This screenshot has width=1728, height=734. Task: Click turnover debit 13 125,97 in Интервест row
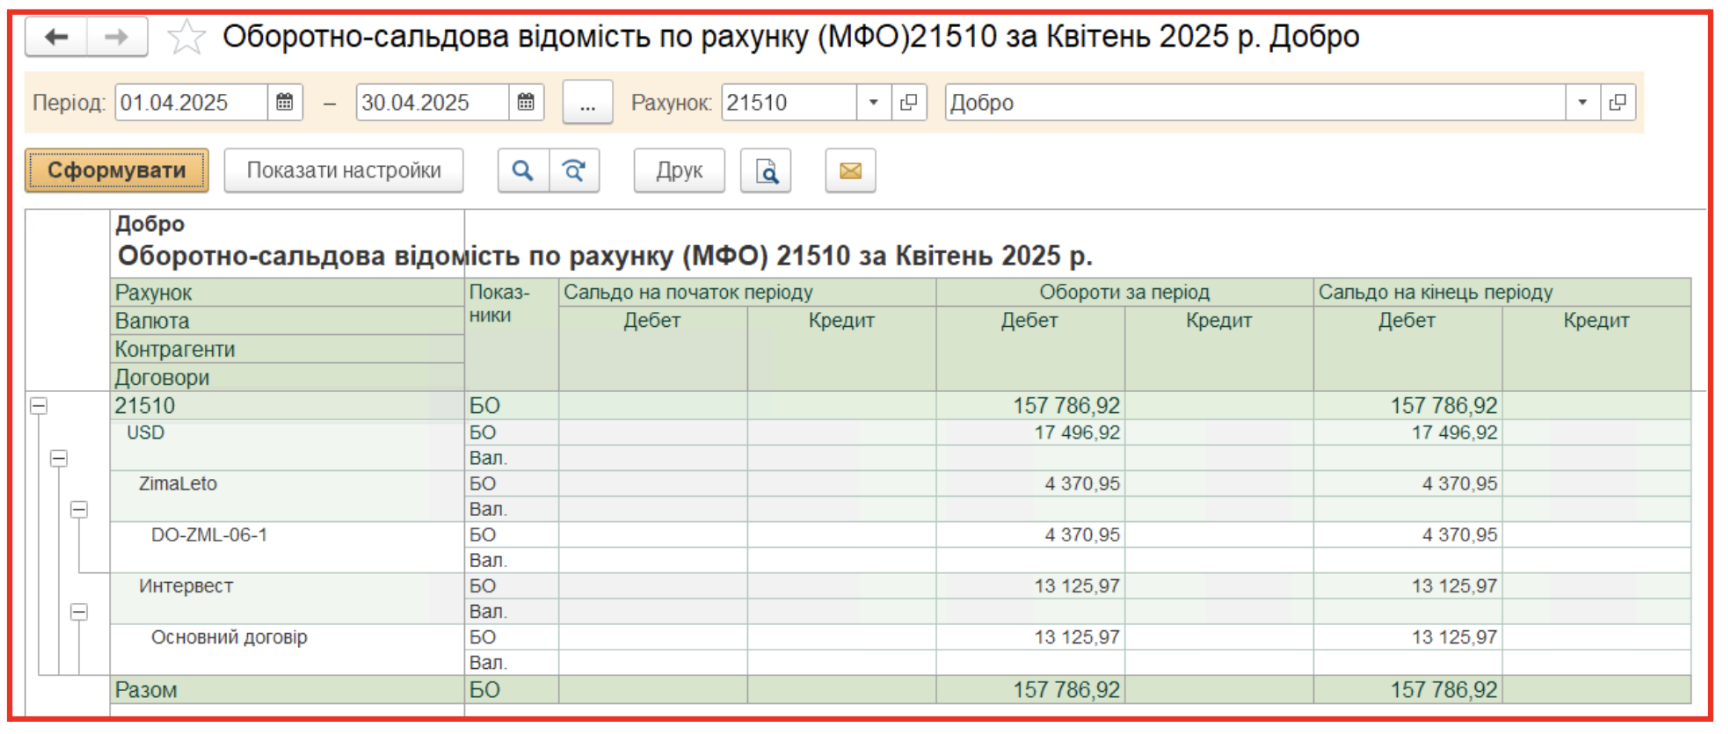1031,586
